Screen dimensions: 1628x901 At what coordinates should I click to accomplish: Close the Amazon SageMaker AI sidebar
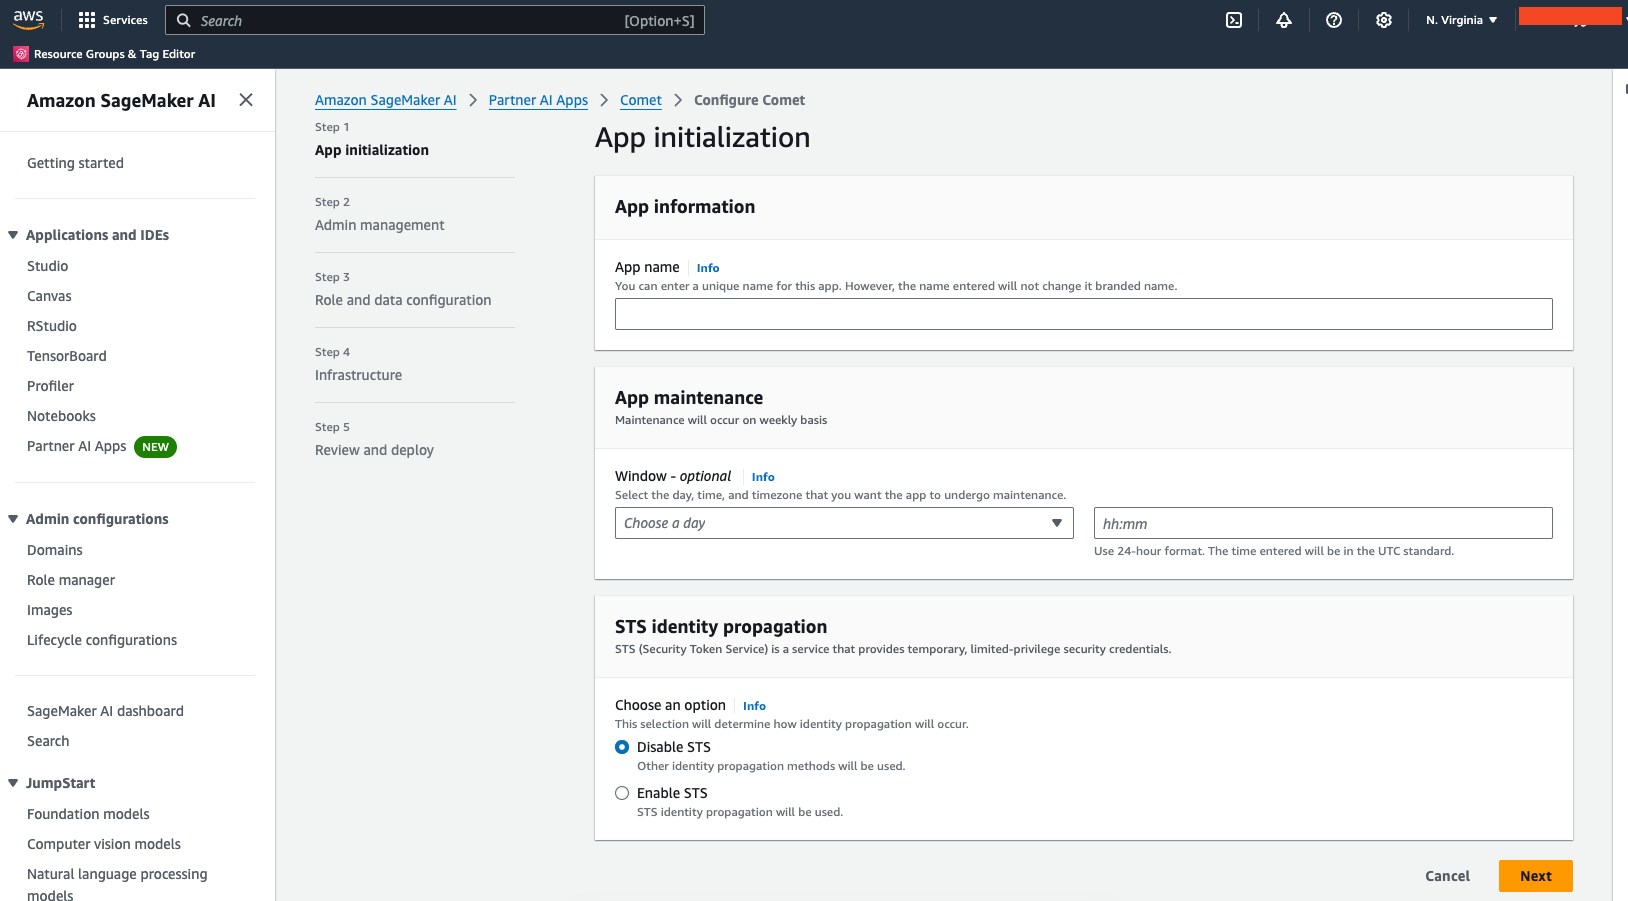point(246,100)
